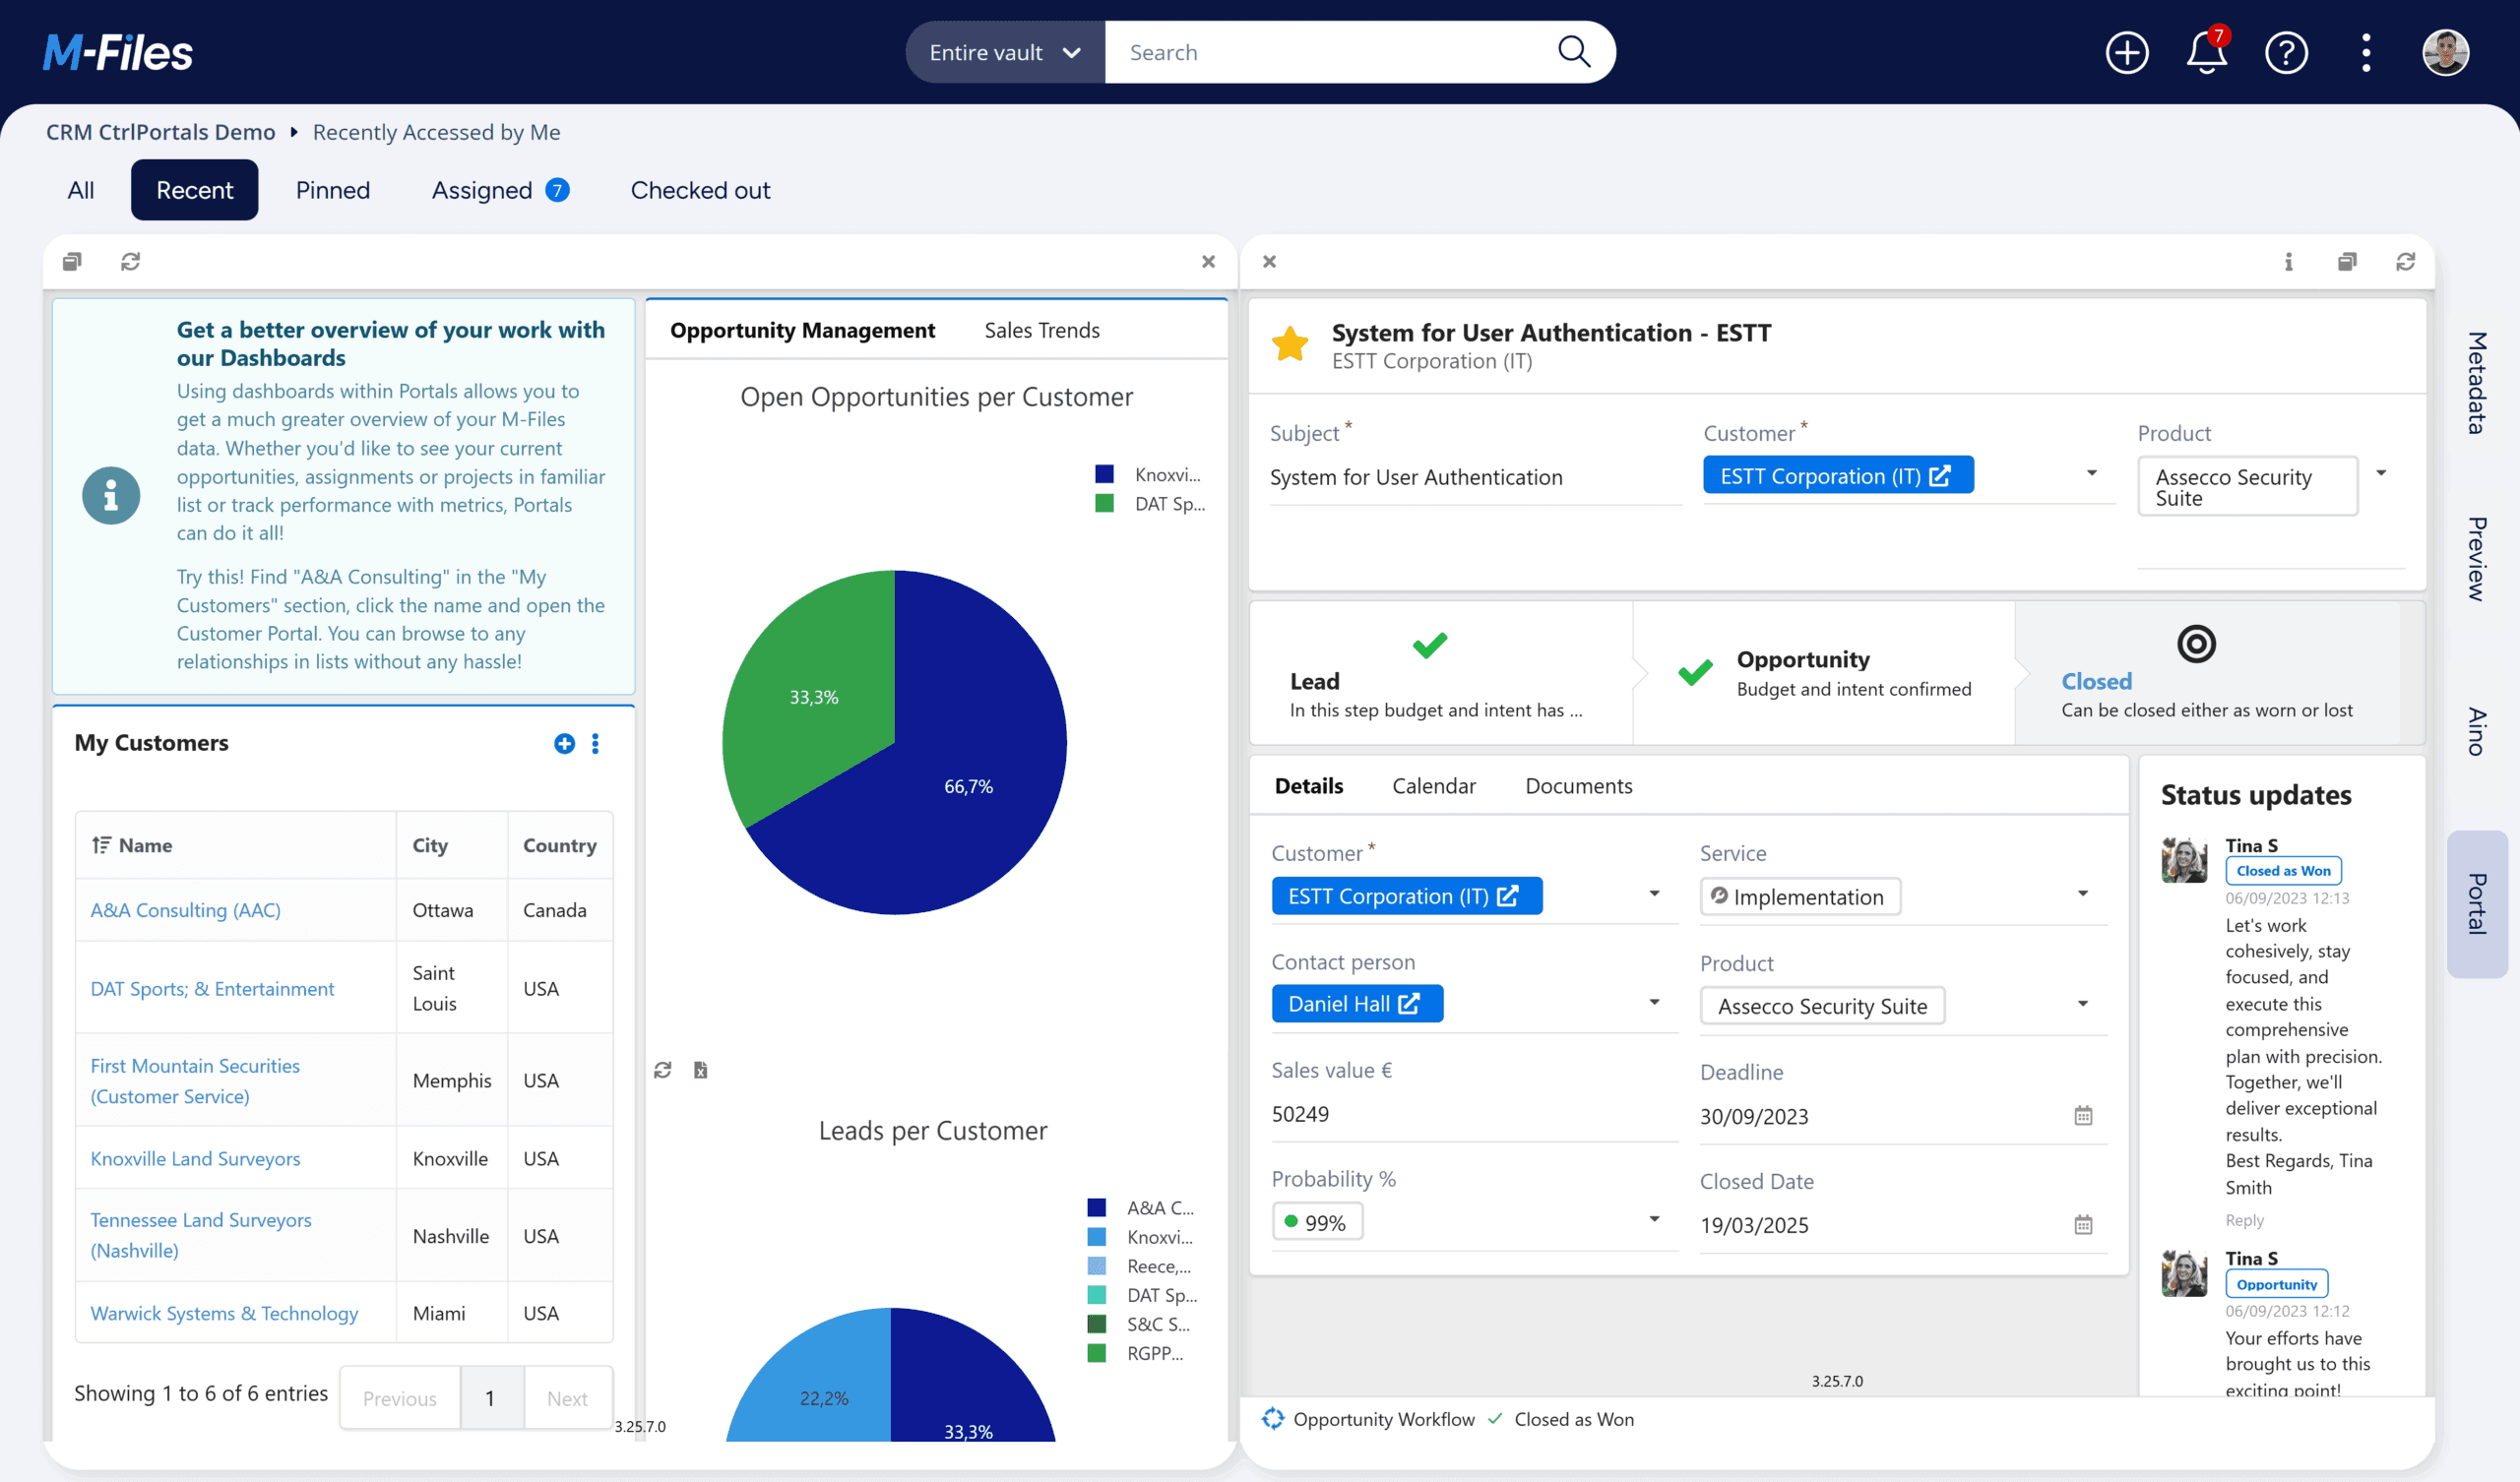Open the help question mark icon

tap(2286, 52)
